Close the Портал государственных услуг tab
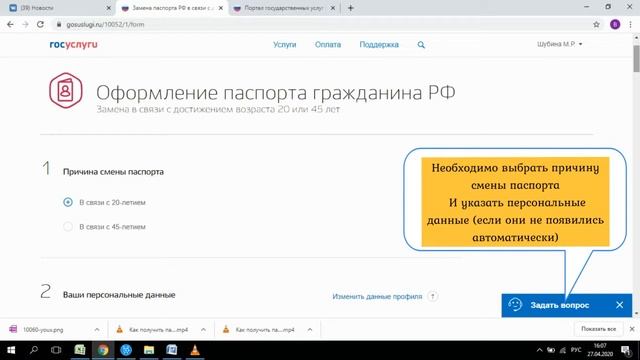Image resolution: width=640 pixels, height=360 pixels. 333,8
